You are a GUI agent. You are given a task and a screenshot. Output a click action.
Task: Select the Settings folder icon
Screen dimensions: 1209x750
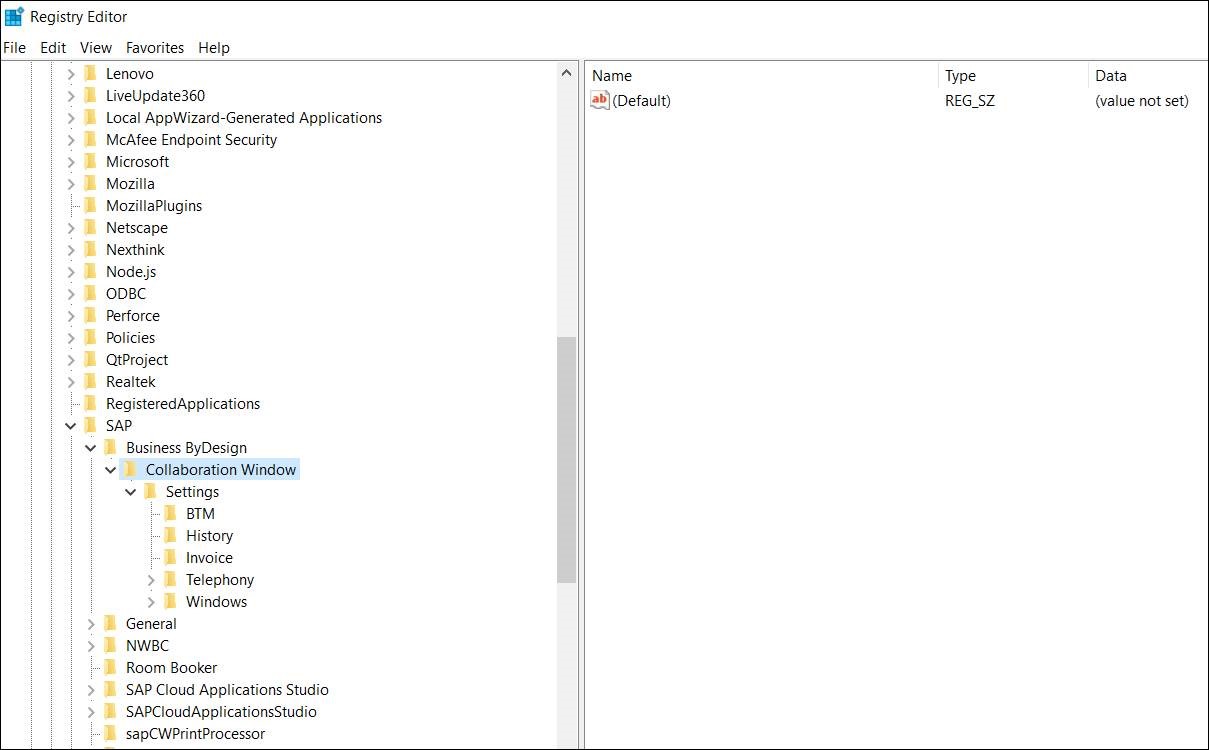coord(151,491)
